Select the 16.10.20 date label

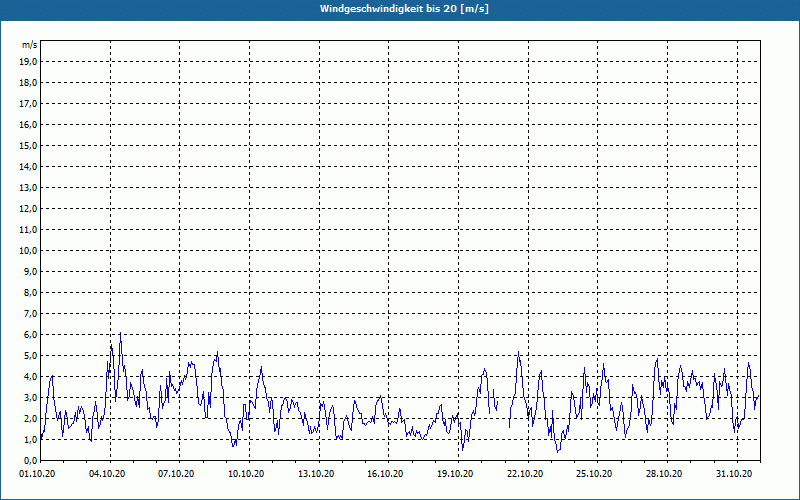point(386,474)
